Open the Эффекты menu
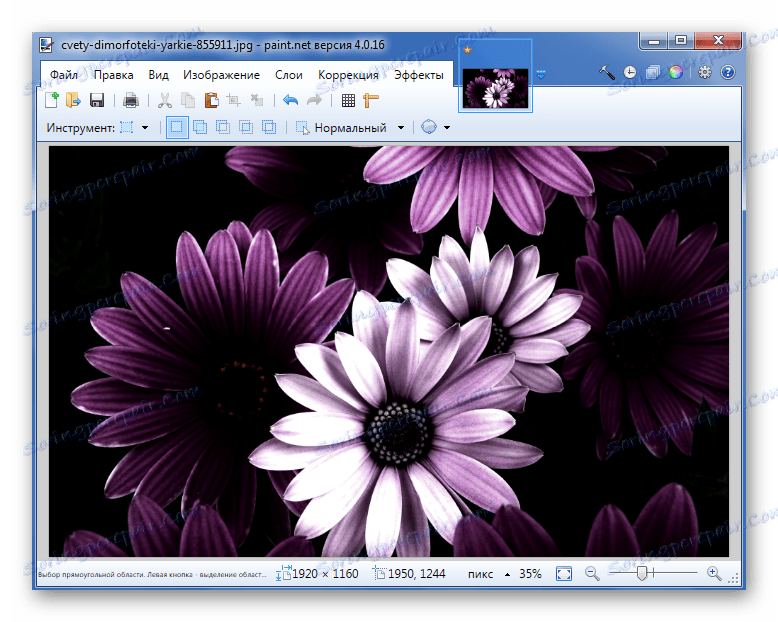 click(419, 75)
